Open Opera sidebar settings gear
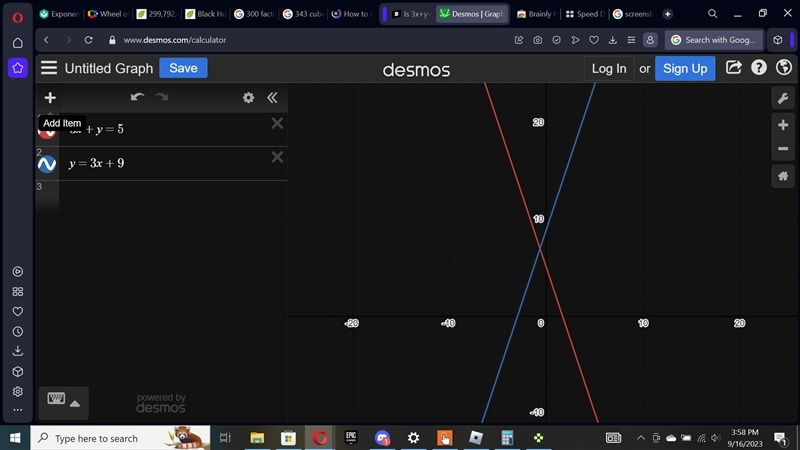Viewport: 800px width, 450px height. (x=18, y=391)
